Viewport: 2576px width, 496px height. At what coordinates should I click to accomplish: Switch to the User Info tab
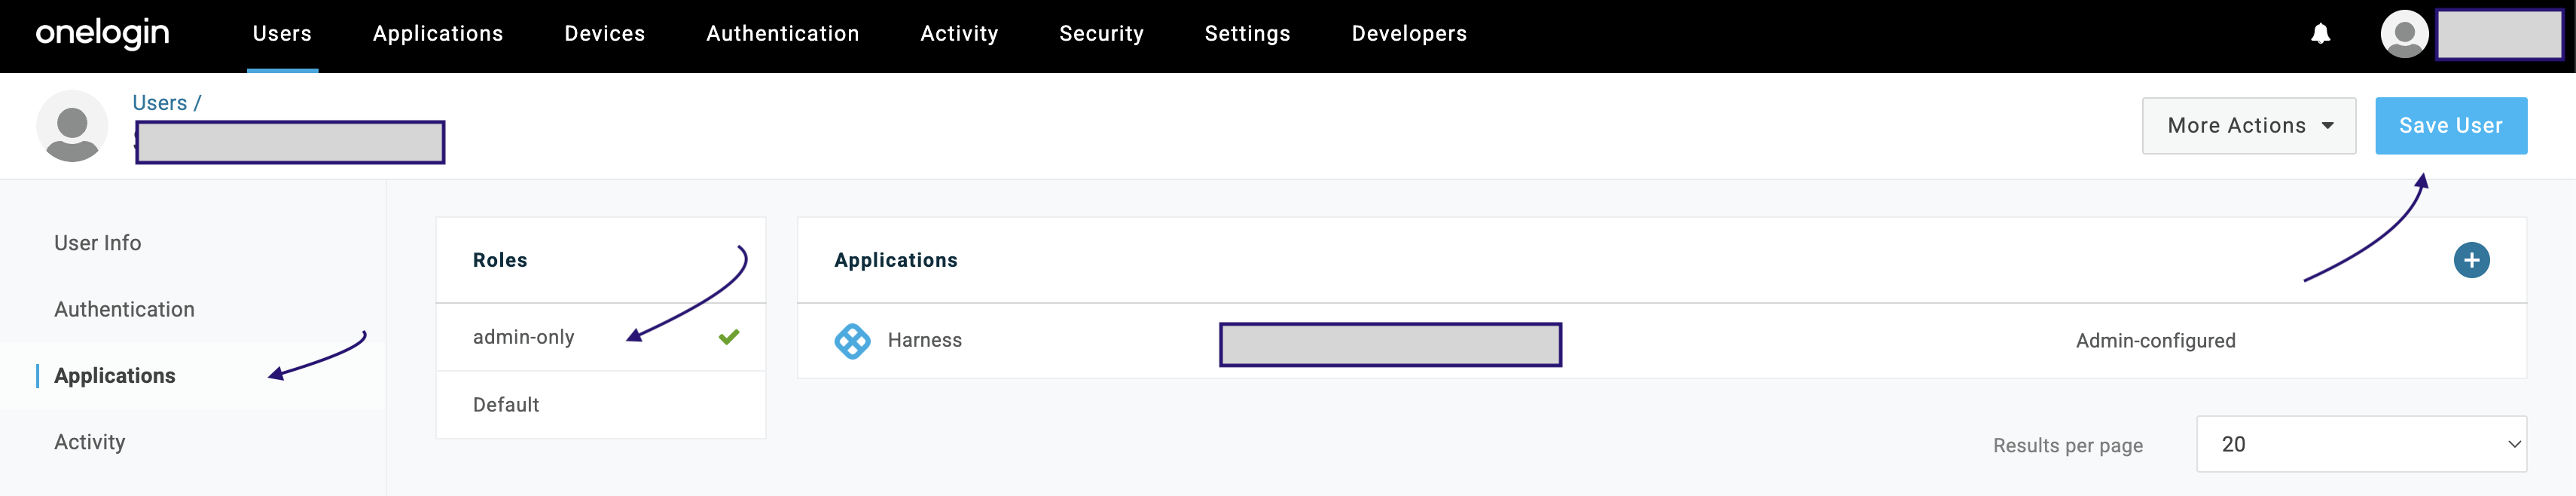tap(98, 243)
